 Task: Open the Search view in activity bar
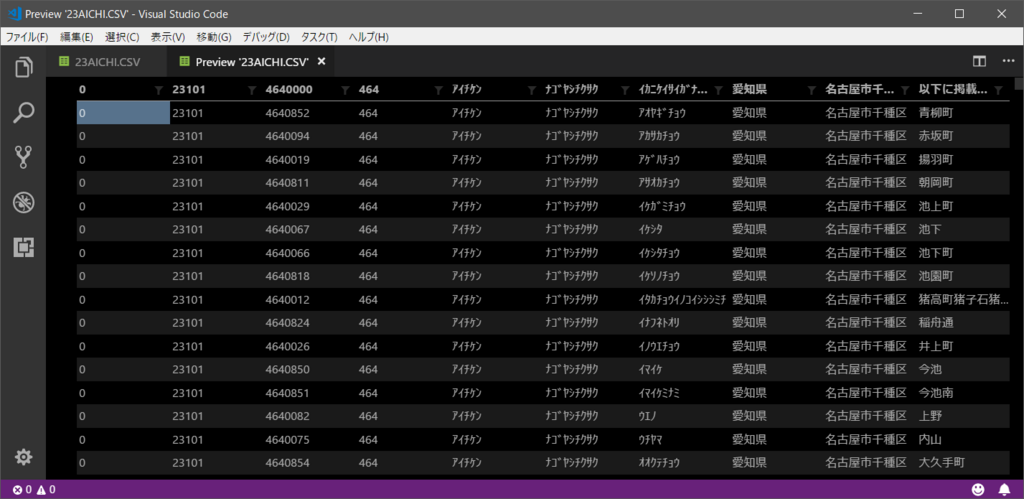coord(24,112)
